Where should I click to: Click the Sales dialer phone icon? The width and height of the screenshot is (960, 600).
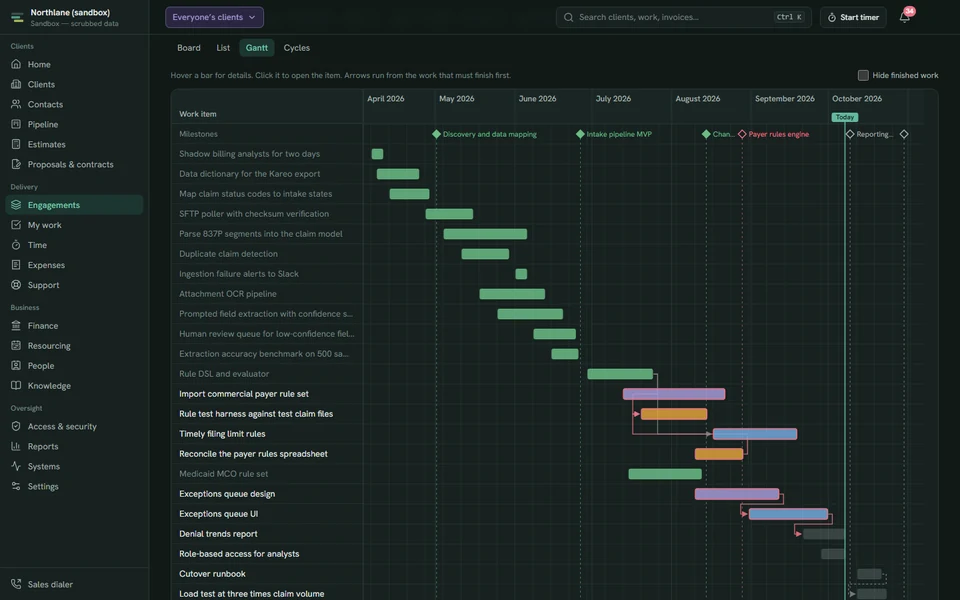click(x=16, y=584)
